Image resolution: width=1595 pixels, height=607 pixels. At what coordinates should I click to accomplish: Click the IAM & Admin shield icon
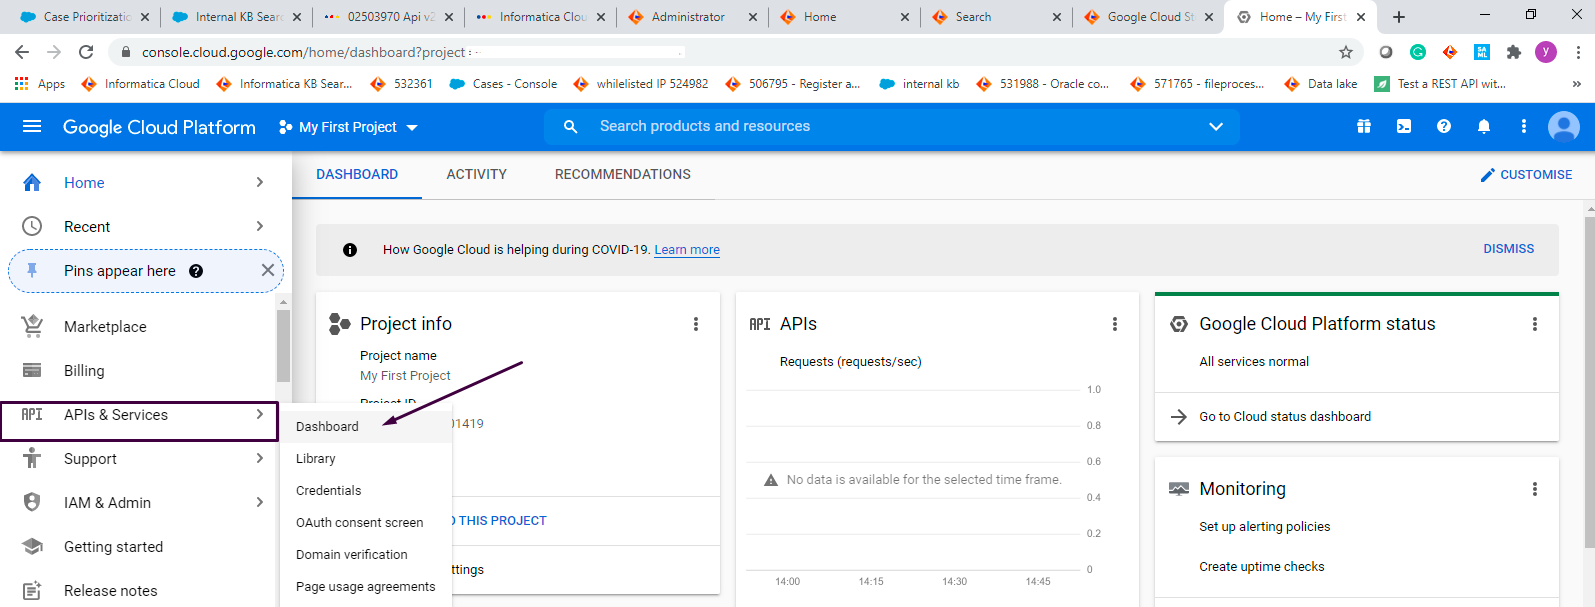click(32, 502)
